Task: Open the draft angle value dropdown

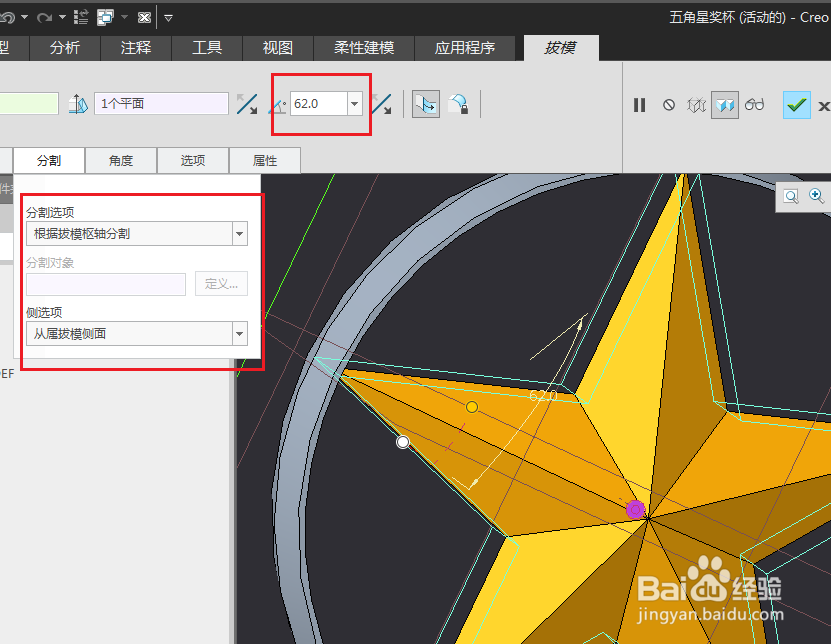Action: coord(355,104)
